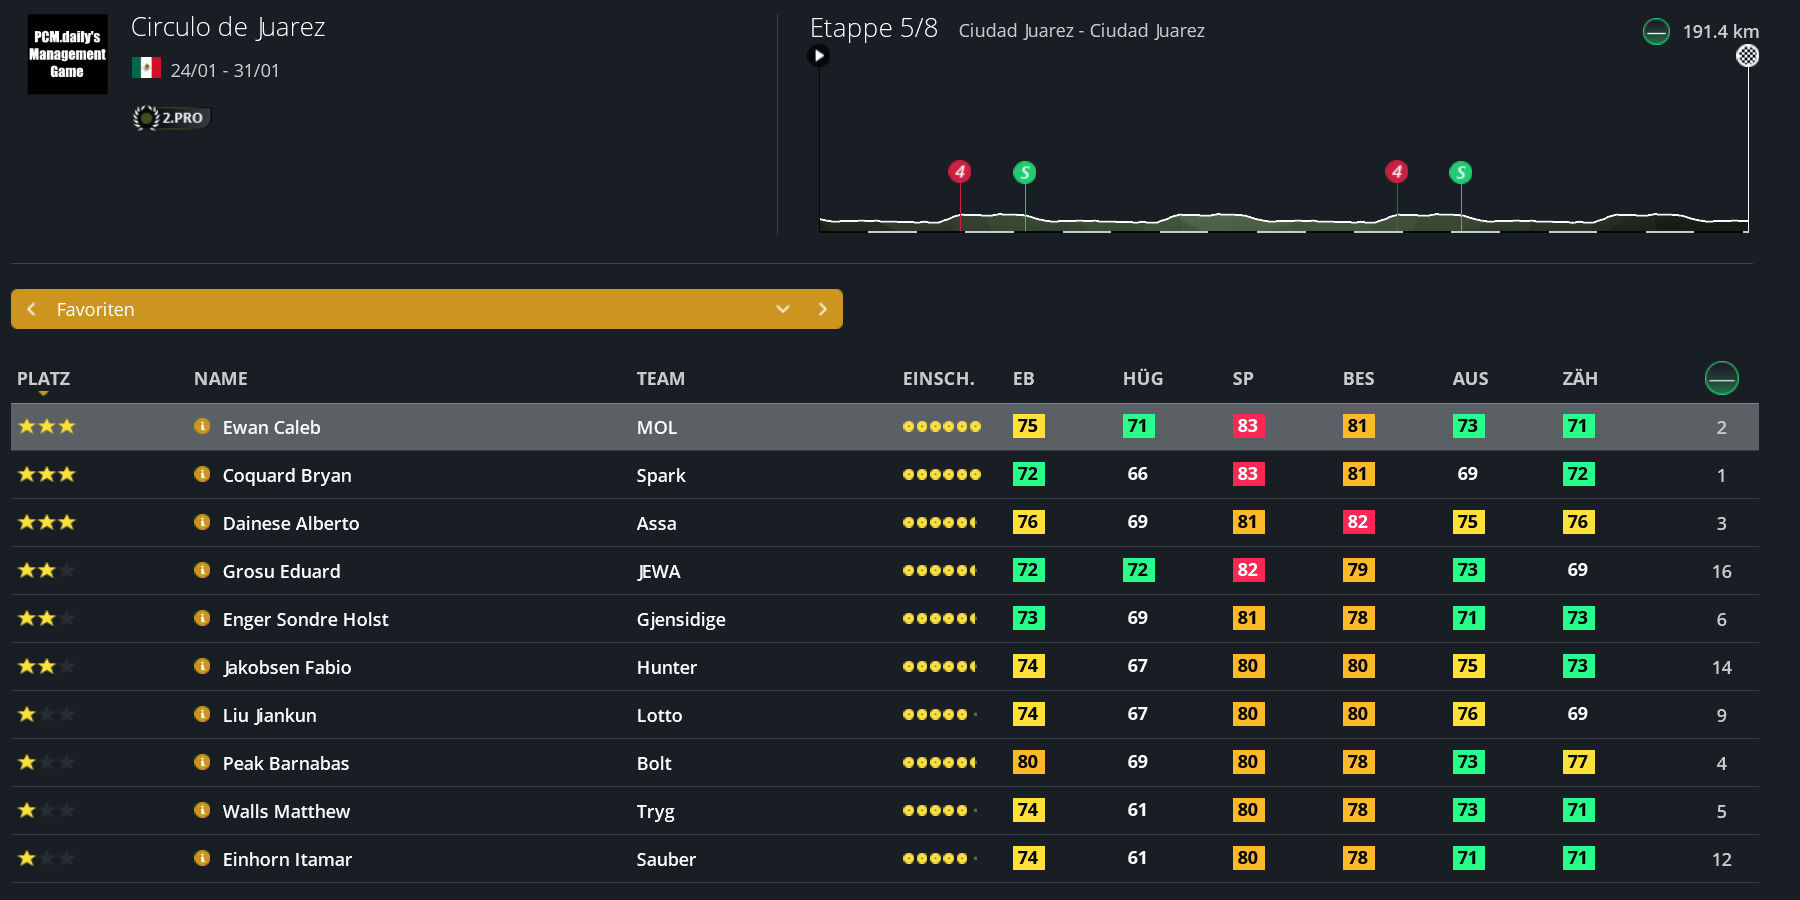Select the first green sprint marker
The width and height of the screenshot is (1800, 900).
coord(1024,173)
